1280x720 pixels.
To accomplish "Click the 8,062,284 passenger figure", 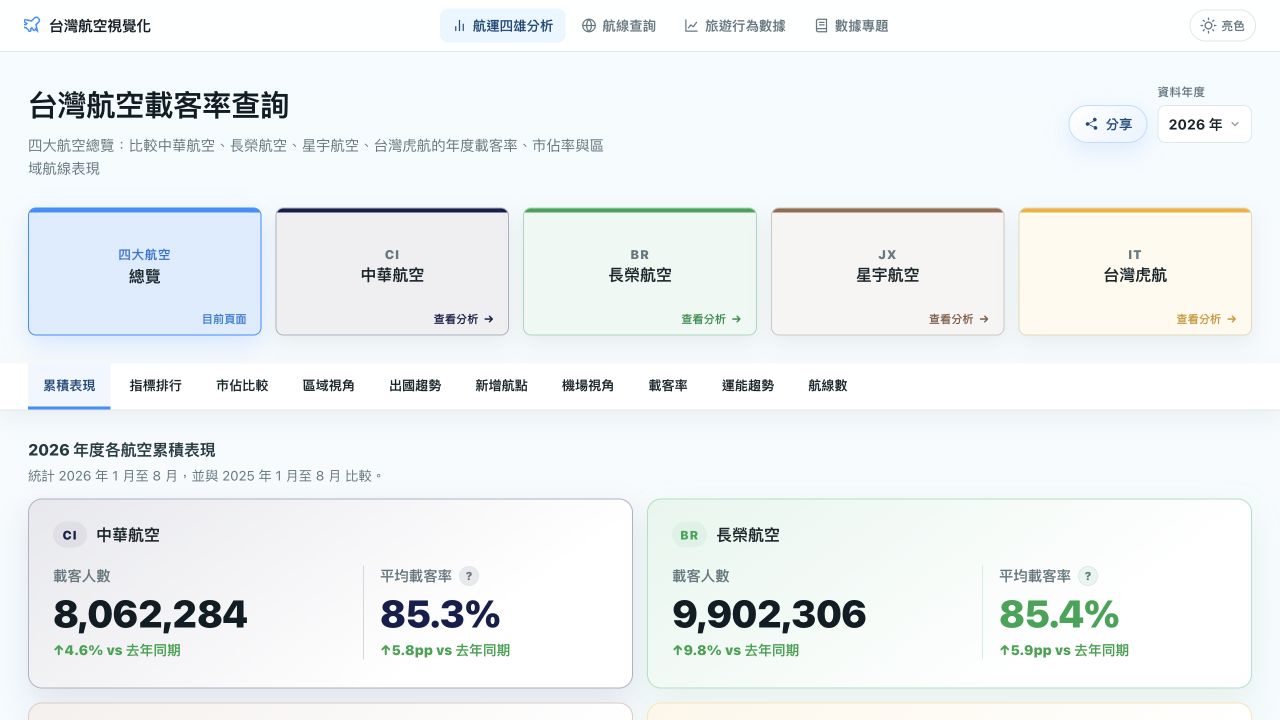I will [150, 615].
